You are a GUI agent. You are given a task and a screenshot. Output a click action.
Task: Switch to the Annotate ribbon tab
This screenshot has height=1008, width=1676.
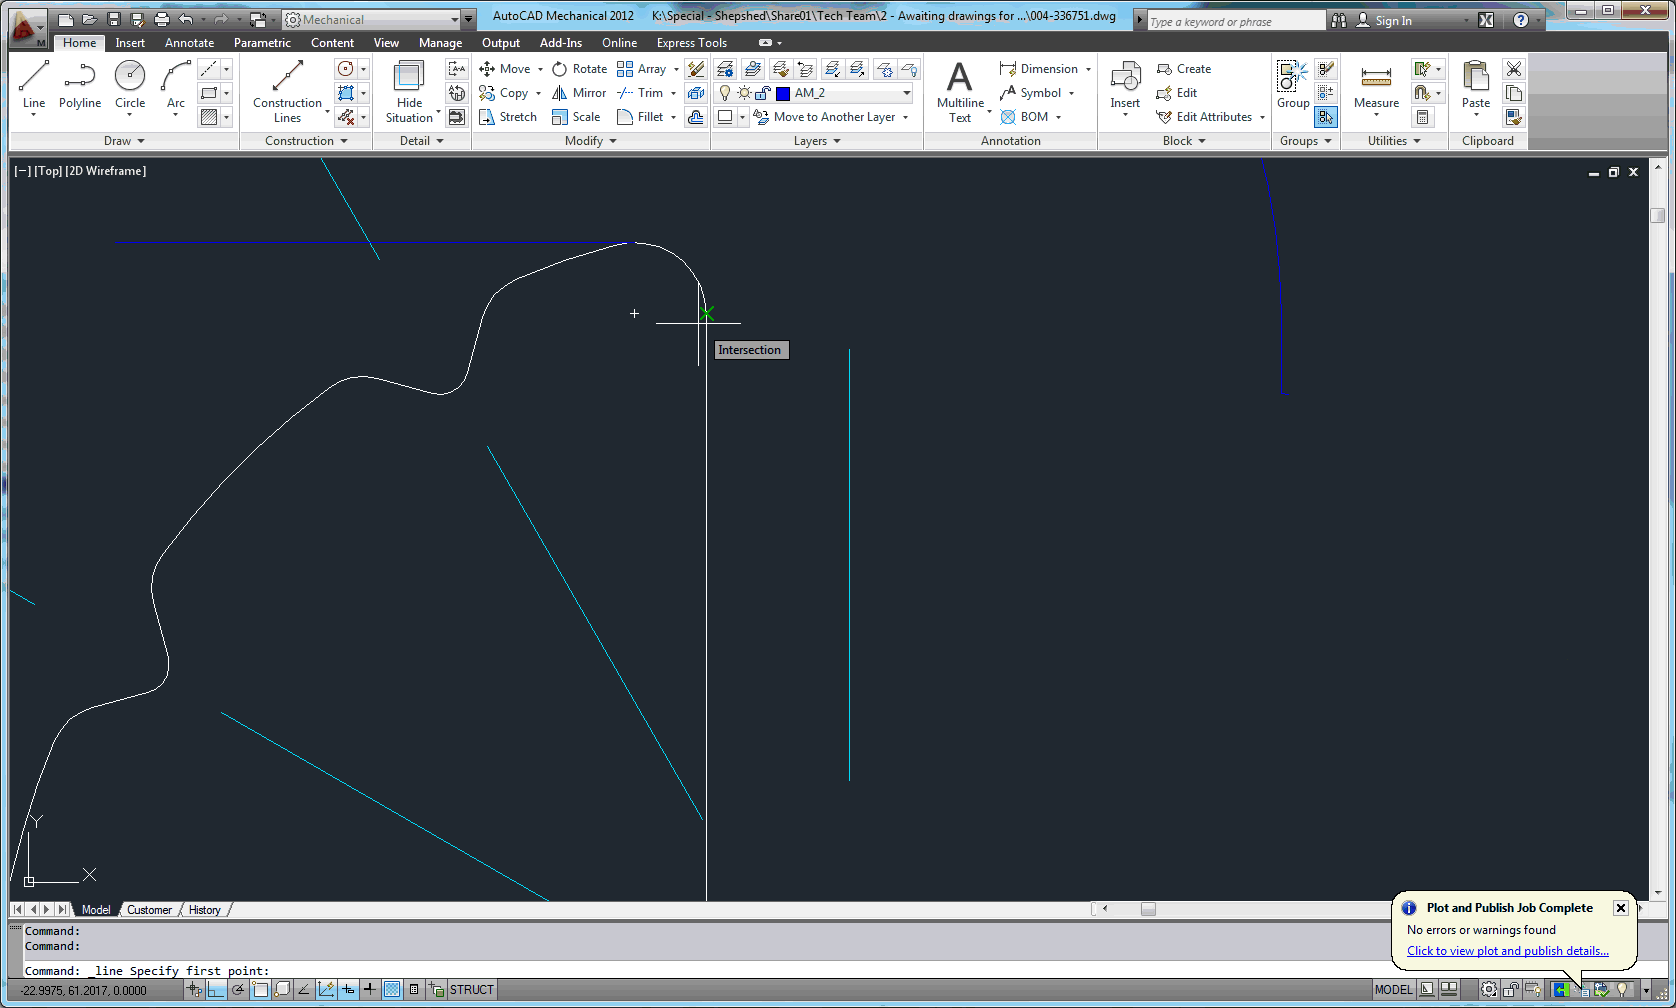click(189, 42)
